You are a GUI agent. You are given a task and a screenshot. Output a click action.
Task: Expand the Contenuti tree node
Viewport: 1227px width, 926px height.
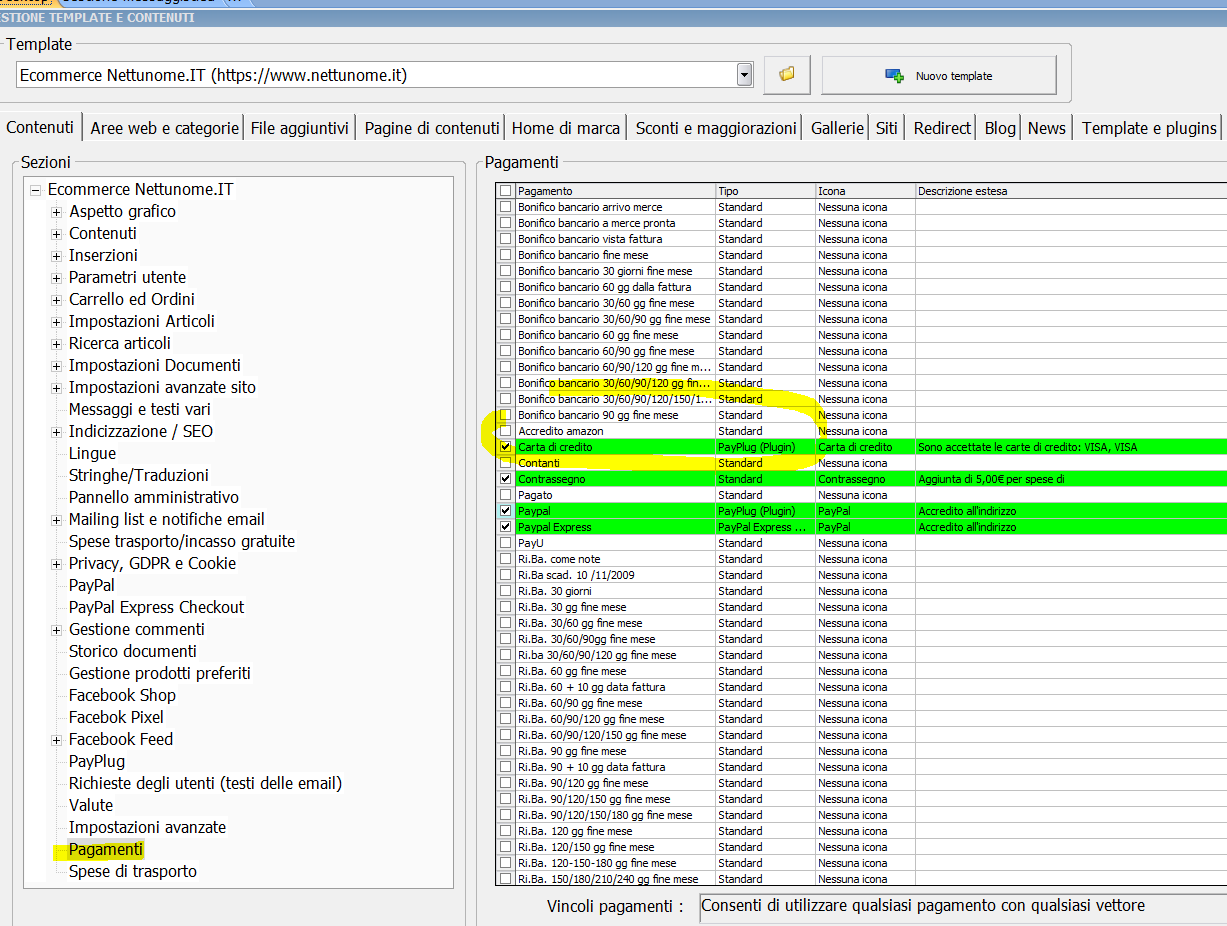pos(57,234)
